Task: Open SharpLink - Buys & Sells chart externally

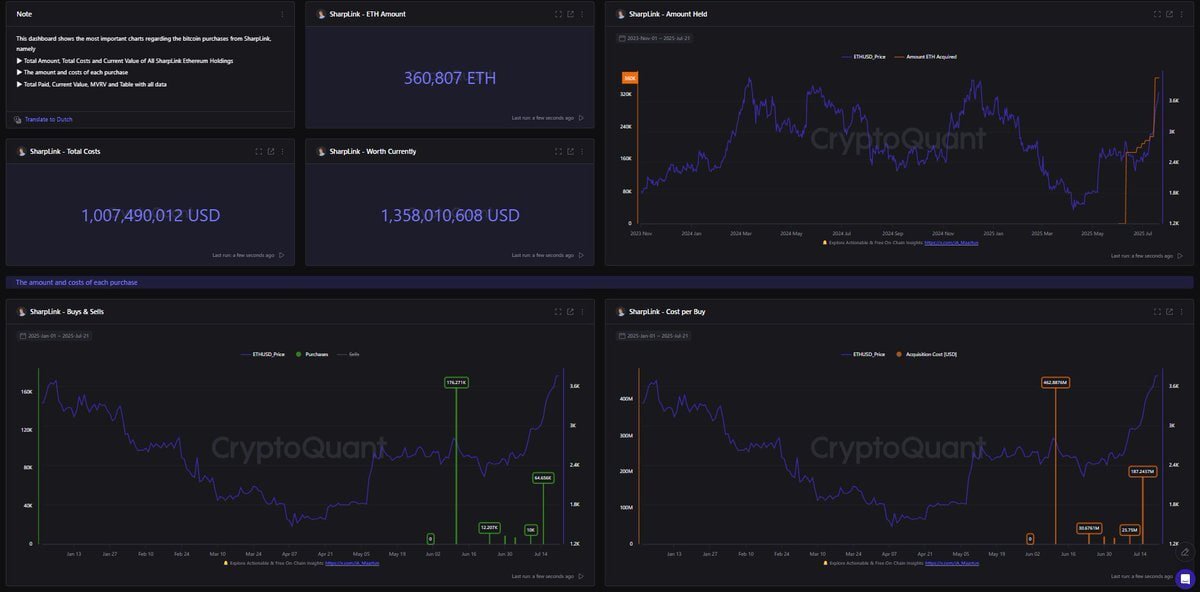Action: 570,311
